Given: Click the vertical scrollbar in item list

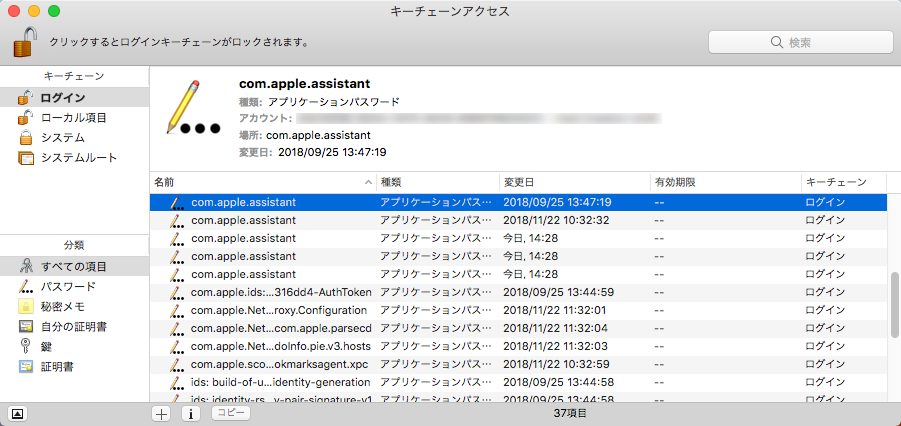Looking at the screenshot, I should (893, 305).
